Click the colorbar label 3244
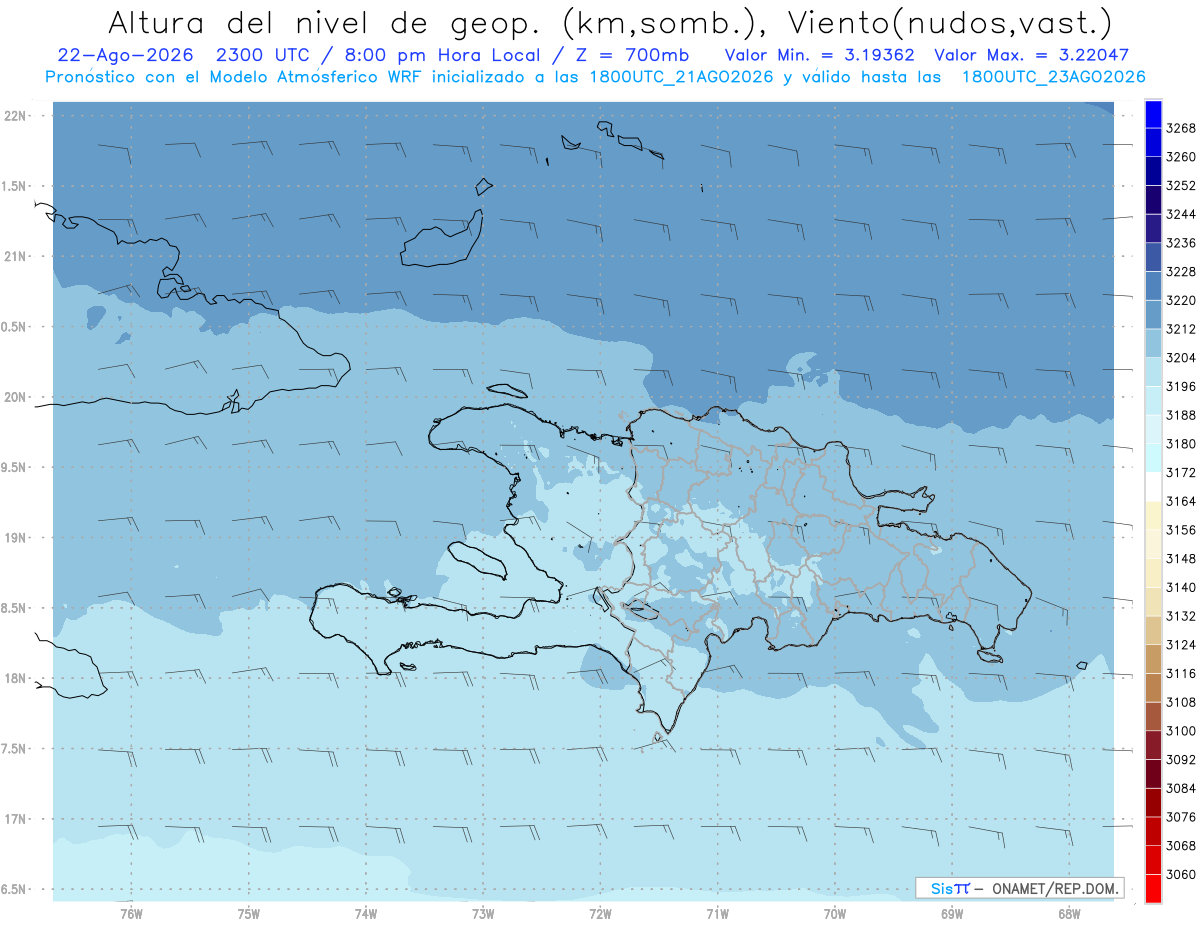The width and height of the screenshot is (1200, 927). pos(1181,214)
